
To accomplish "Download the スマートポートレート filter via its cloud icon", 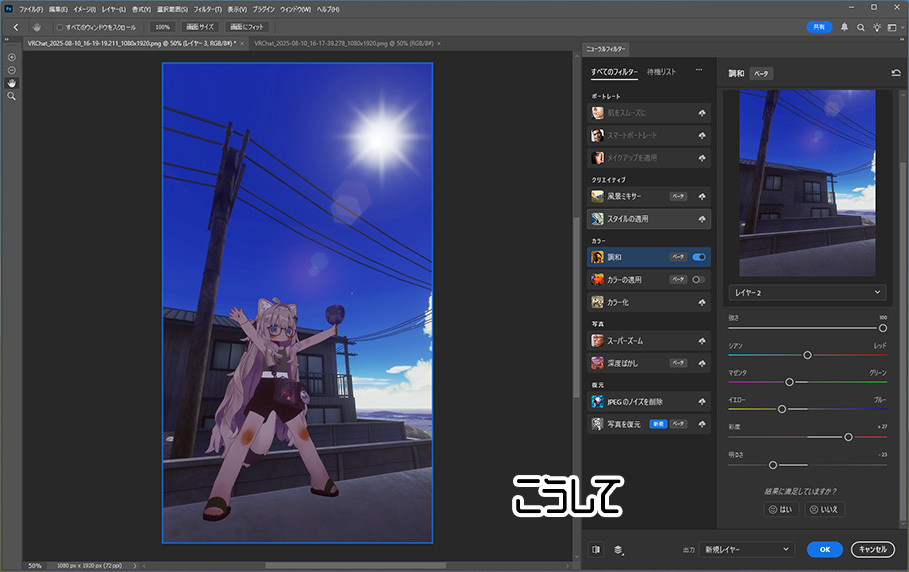I will point(701,135).
